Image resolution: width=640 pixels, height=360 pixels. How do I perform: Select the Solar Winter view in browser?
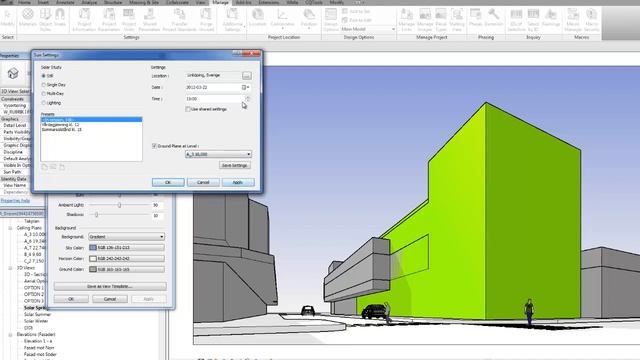click(36, 321)
